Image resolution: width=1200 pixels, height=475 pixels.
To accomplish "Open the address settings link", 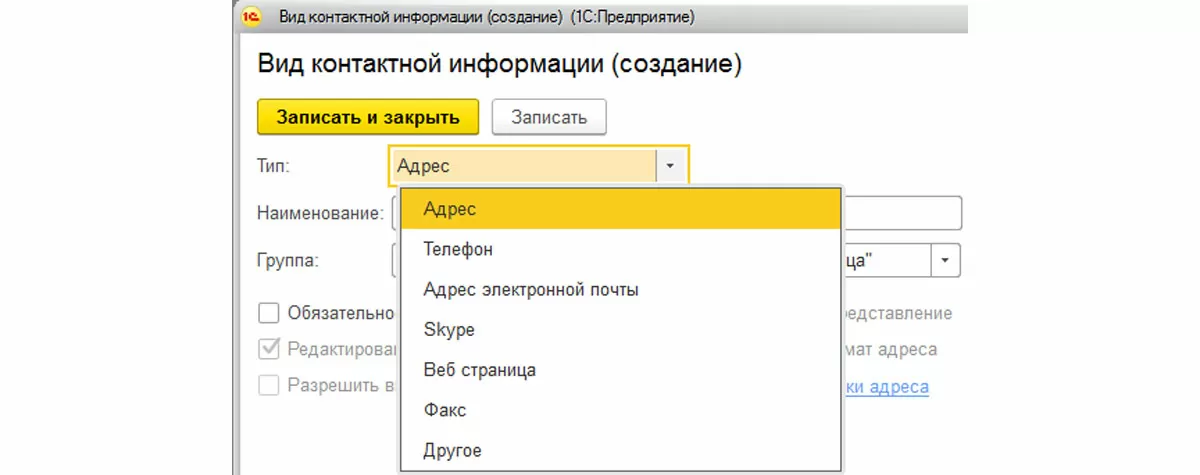I will click(886, 387).
